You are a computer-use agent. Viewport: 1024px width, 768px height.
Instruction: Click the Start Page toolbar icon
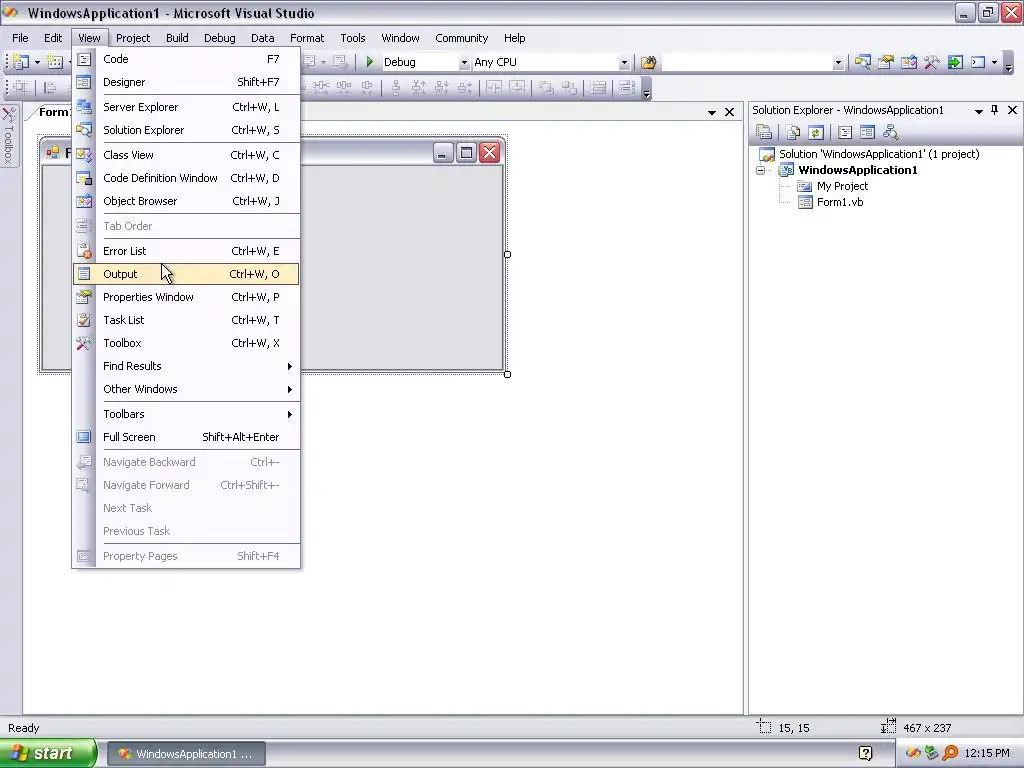coord(955,62)
